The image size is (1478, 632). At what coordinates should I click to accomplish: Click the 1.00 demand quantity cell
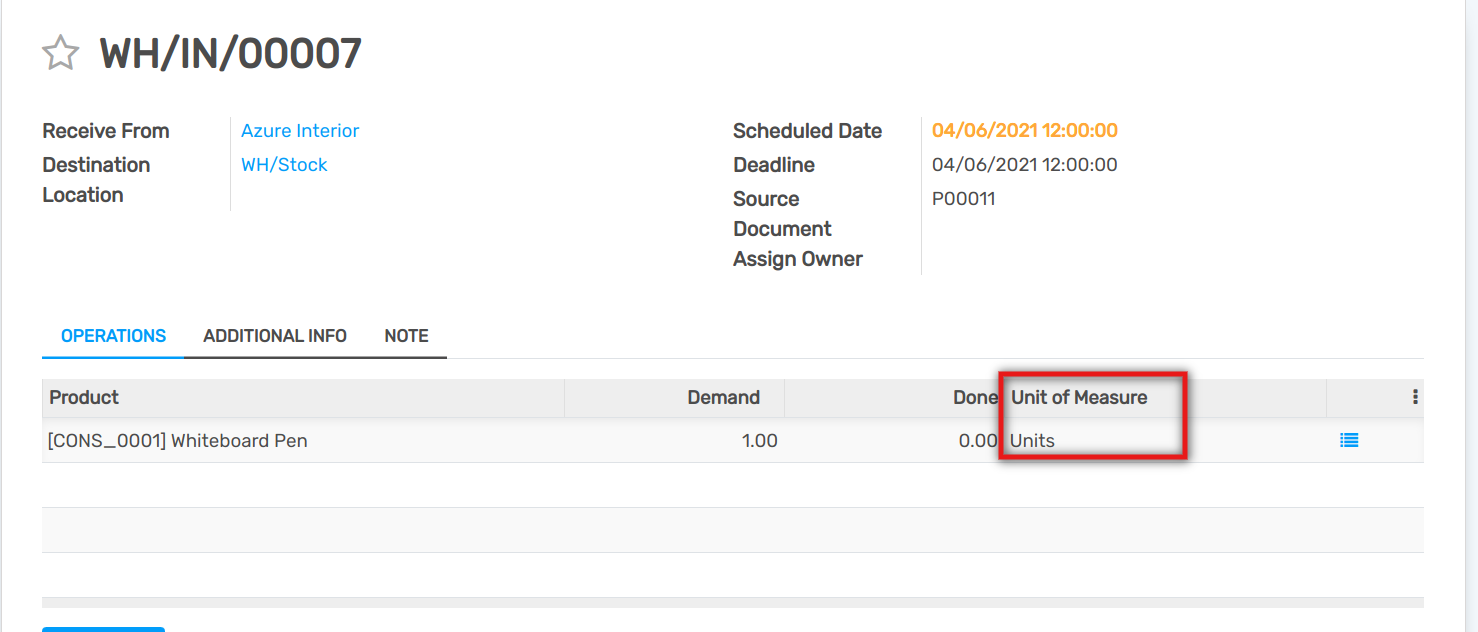pyautogui.click(x=759, y=440)
